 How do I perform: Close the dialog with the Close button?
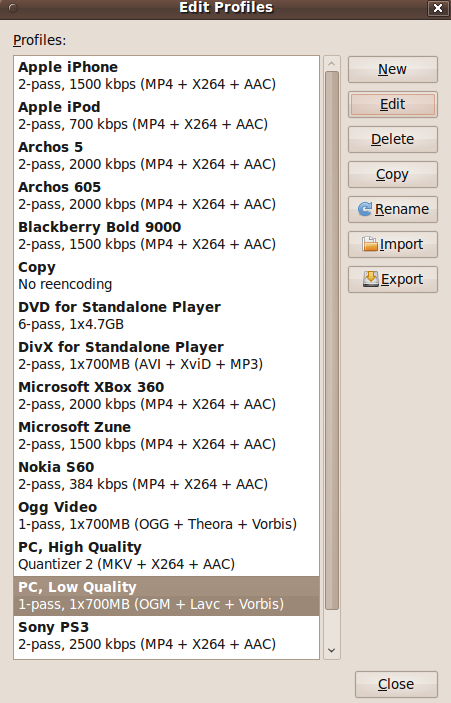point(396,684)
